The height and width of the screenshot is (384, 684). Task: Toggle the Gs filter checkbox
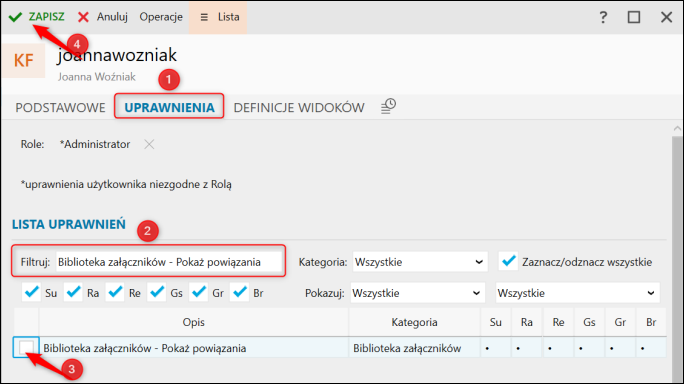[x=157, y=292]
